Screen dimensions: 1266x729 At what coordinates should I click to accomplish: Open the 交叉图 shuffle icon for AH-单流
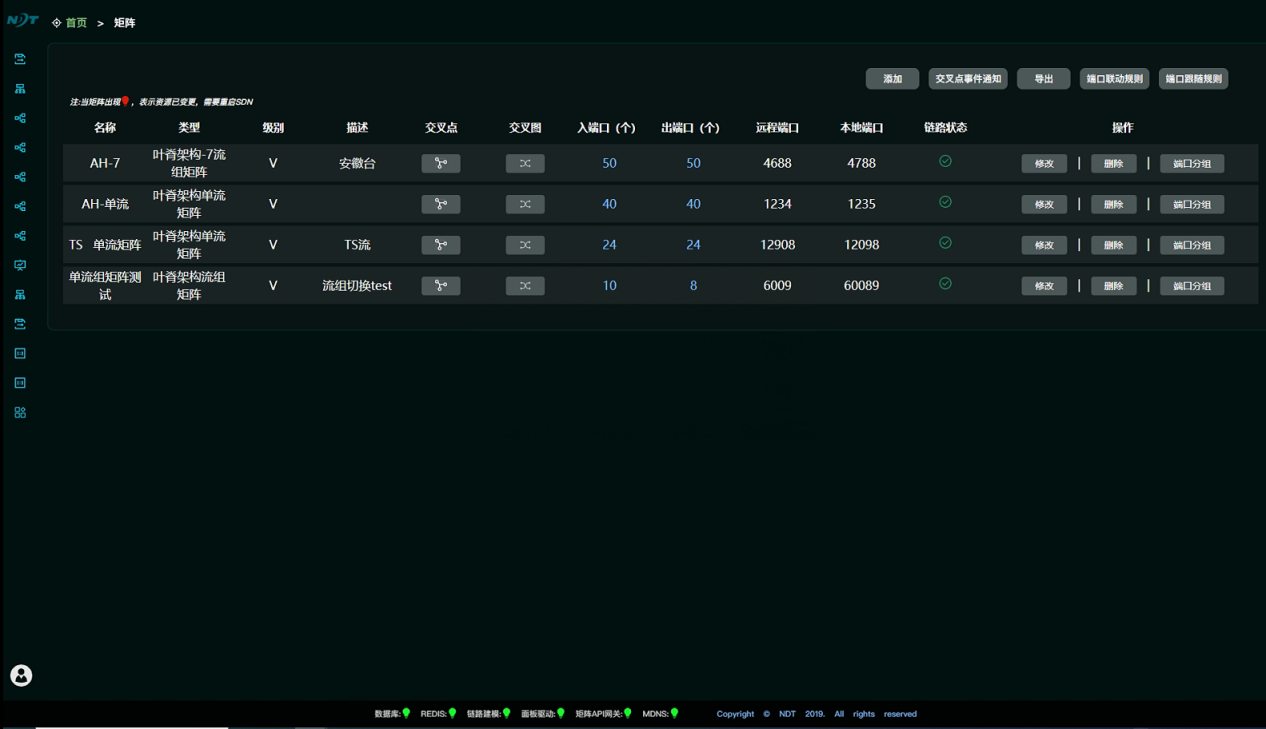tap(525, 204)
